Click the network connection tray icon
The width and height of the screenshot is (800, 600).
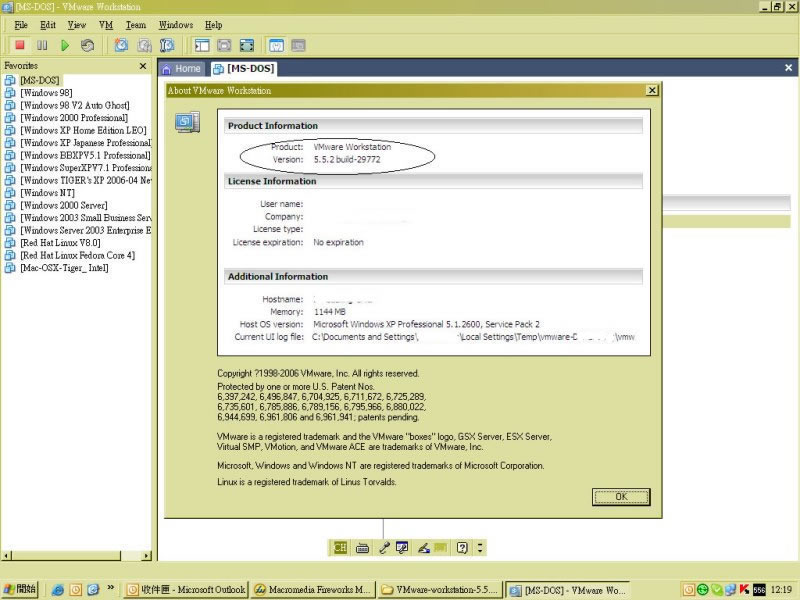731,589
